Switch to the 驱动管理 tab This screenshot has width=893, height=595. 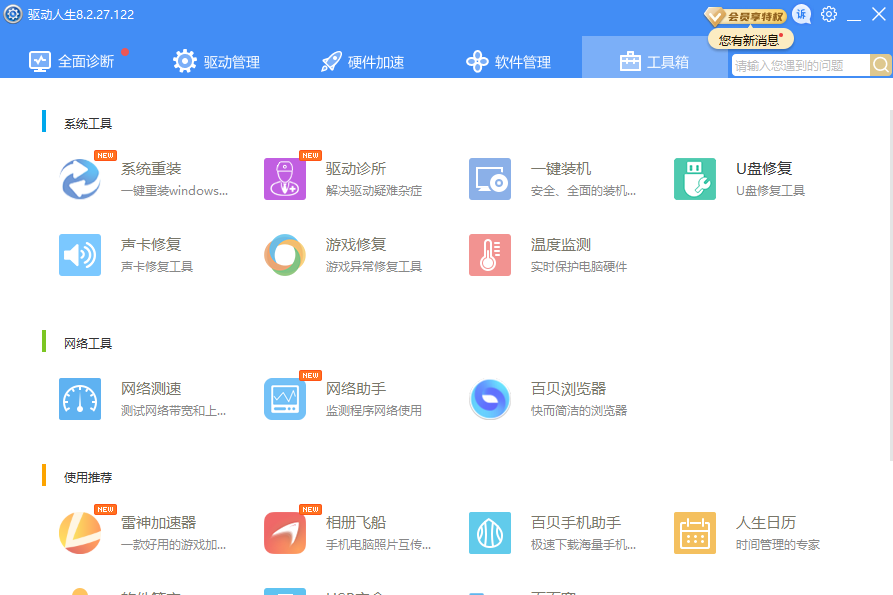click(216, 61)
